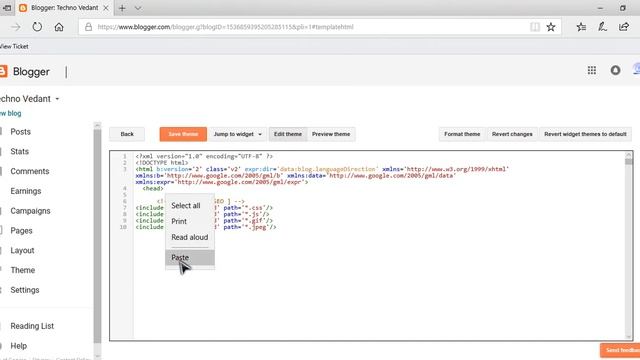Close the Blogger Techno Vedant tab

pyautogui.click(x=106, y=8)
